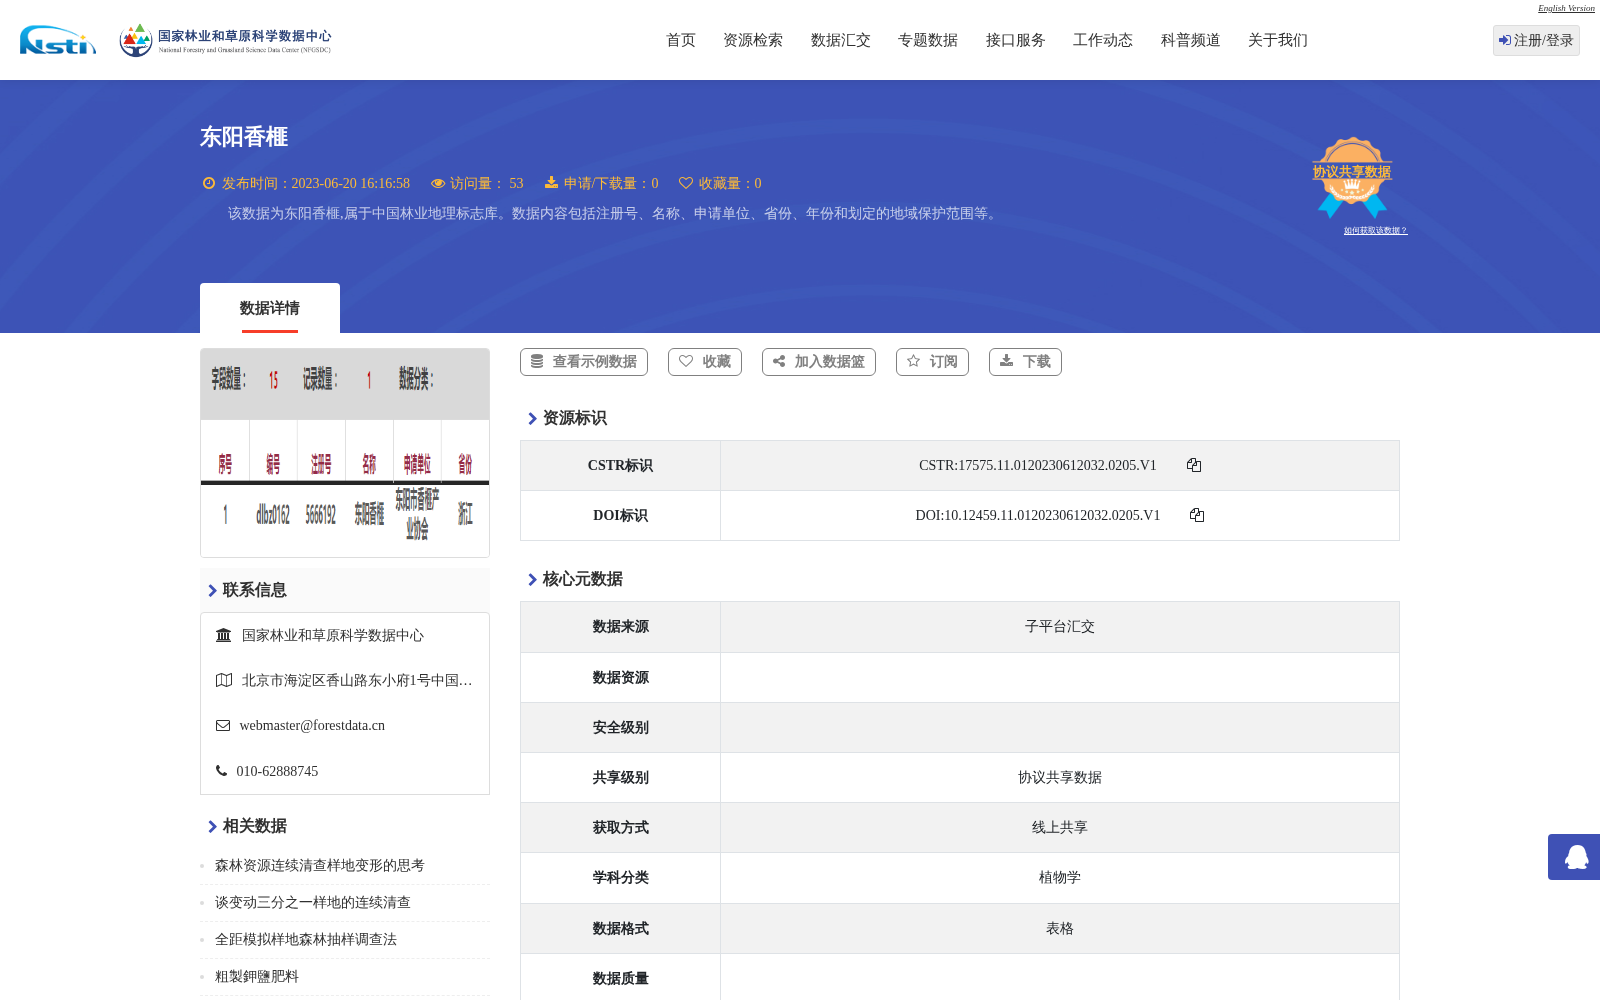The height and width of the screenshot is (1000, 1600).
Task: Click the DOI:10.12459.11.0120230612032.0205.V1 value
Action: point(1037,515)
